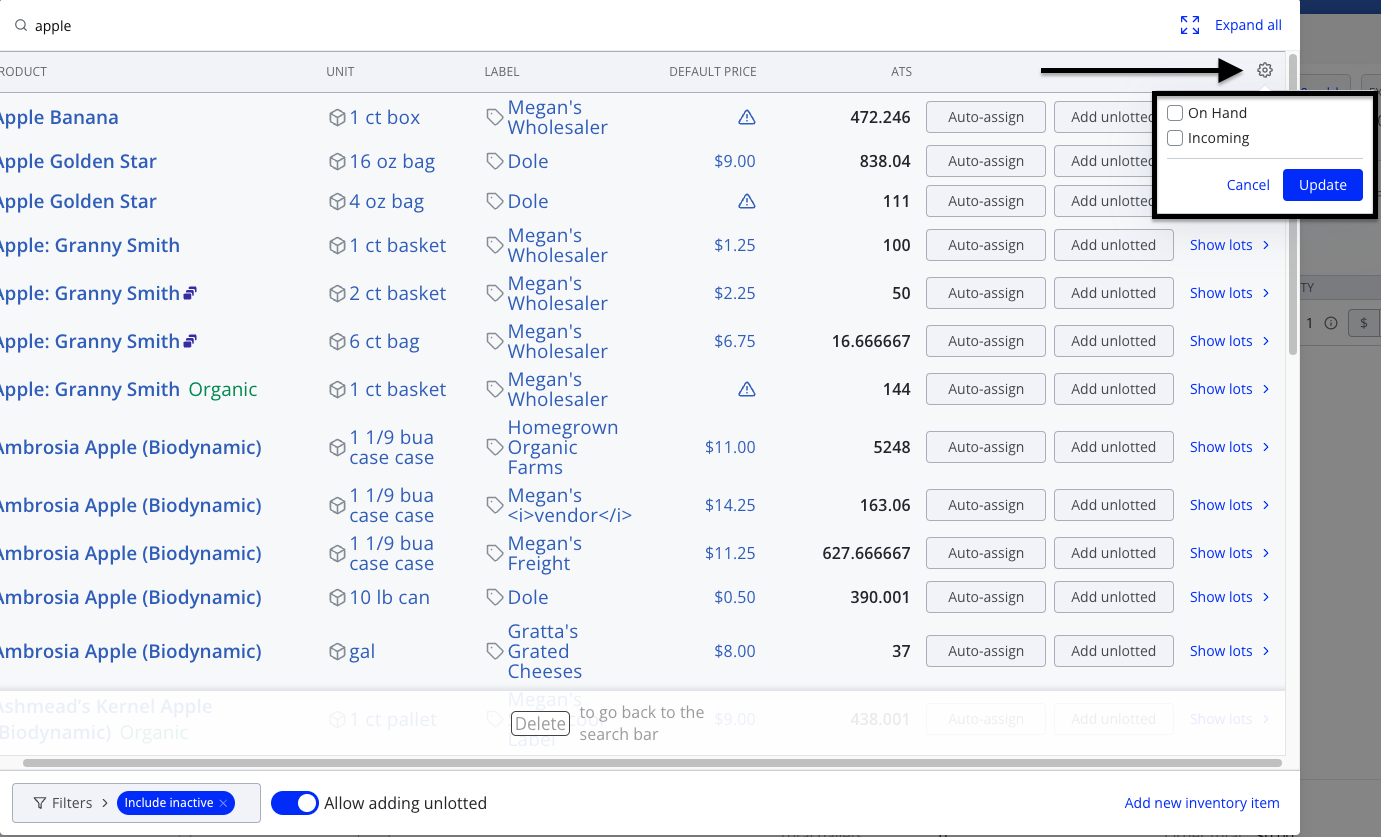The width and height of the screenshot is (1381, 837).
Task: Click tag icon for Gratta's Grated Cheeses
Action: pos(495,651)
